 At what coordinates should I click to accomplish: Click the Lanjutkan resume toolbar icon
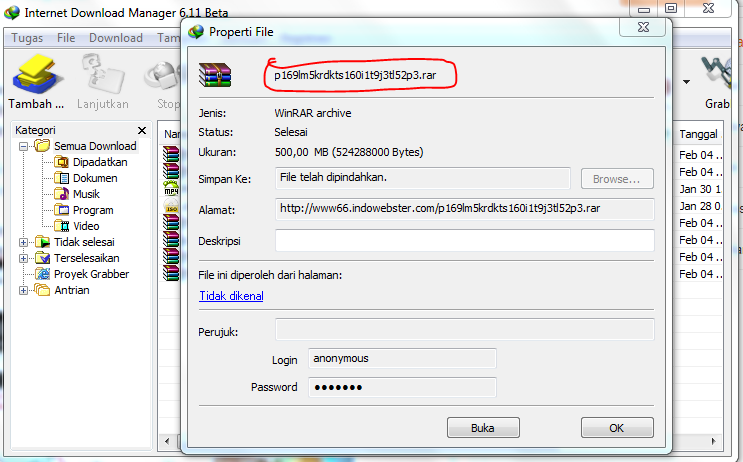[x=102, y=74]
